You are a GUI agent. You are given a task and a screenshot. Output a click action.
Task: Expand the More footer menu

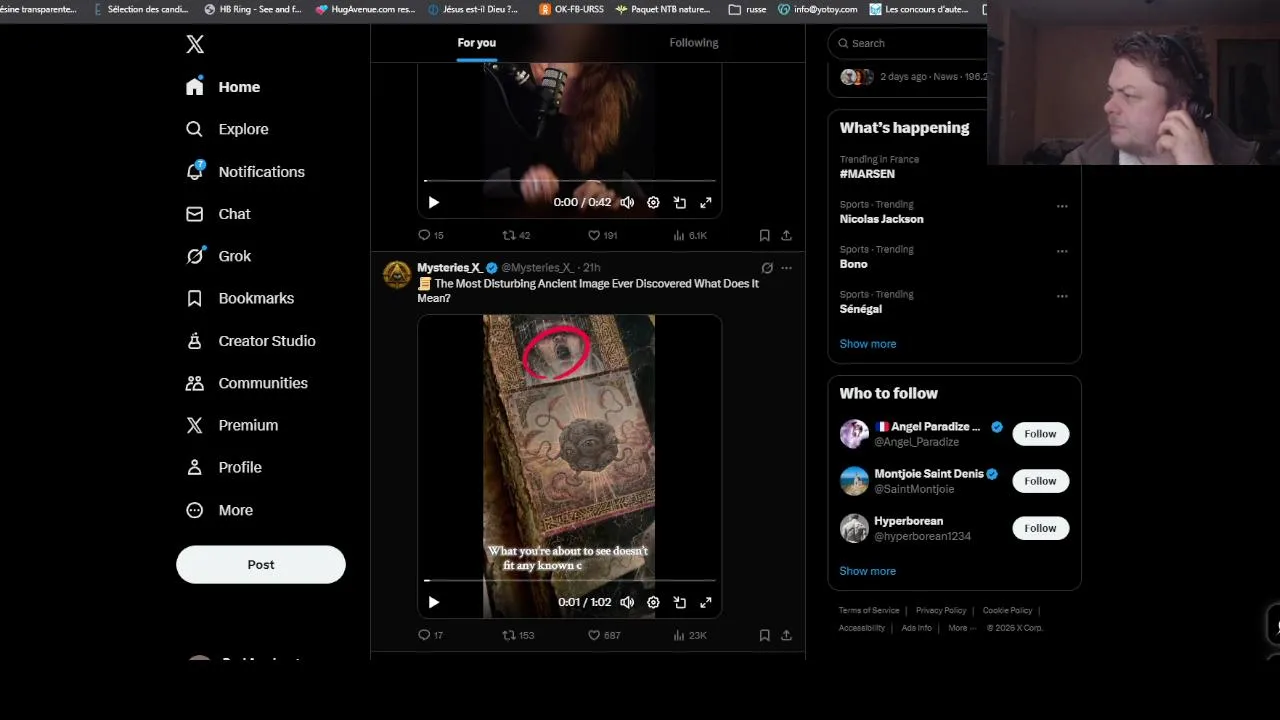click(x=961, y=628)
